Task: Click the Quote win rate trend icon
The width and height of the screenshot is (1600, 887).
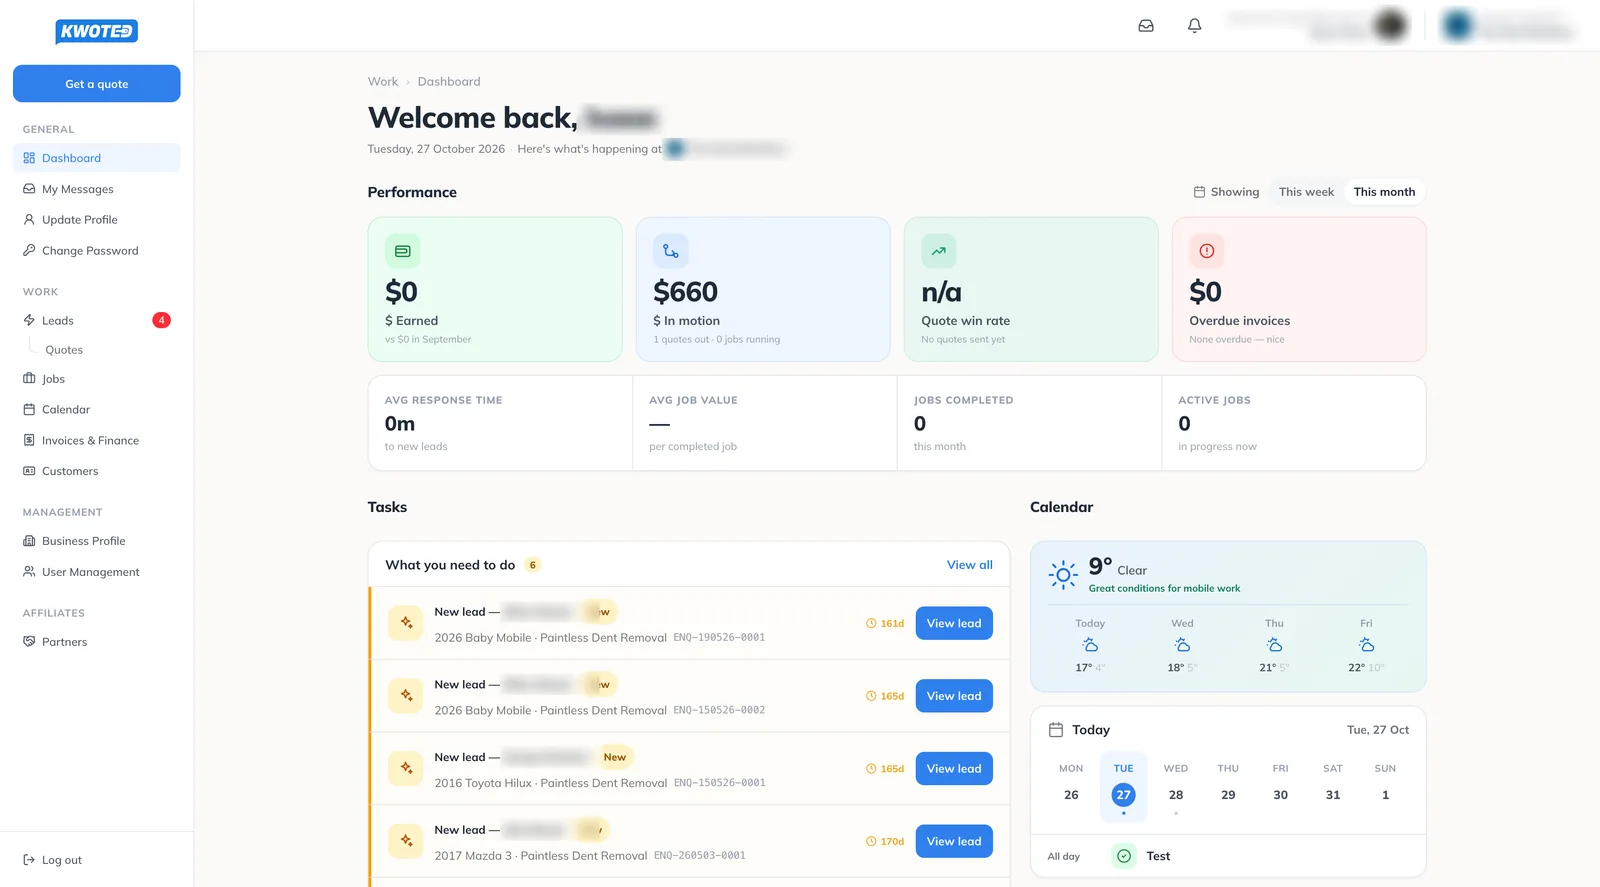Action: (x=938, y=251)
